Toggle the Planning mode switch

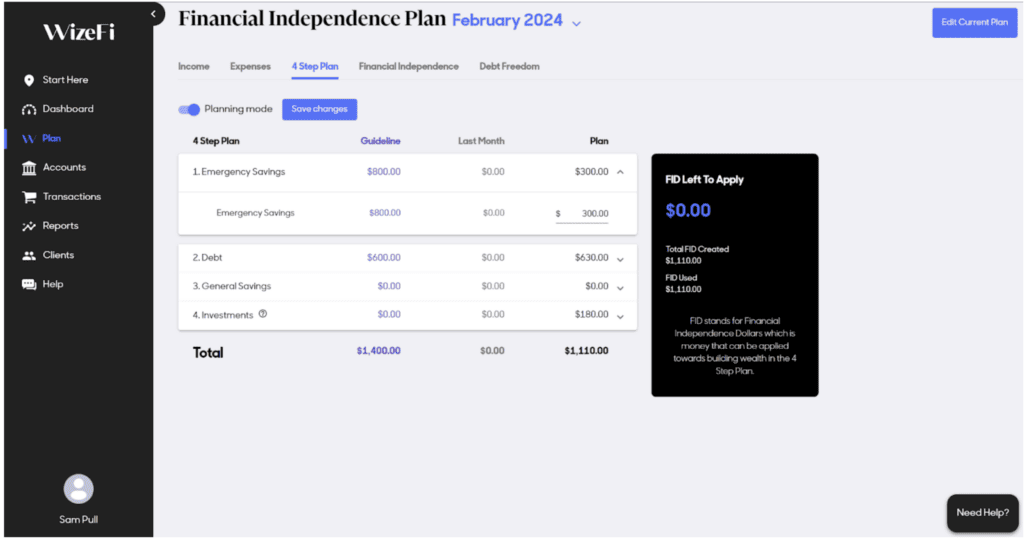click(x=189, y=109)
